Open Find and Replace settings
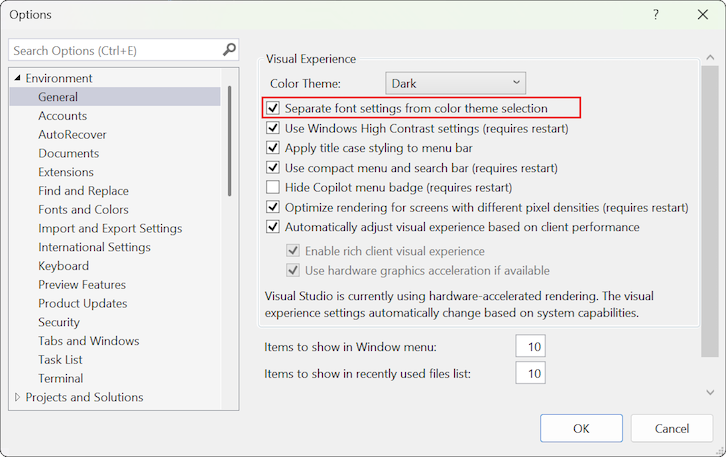 [83, 191]
